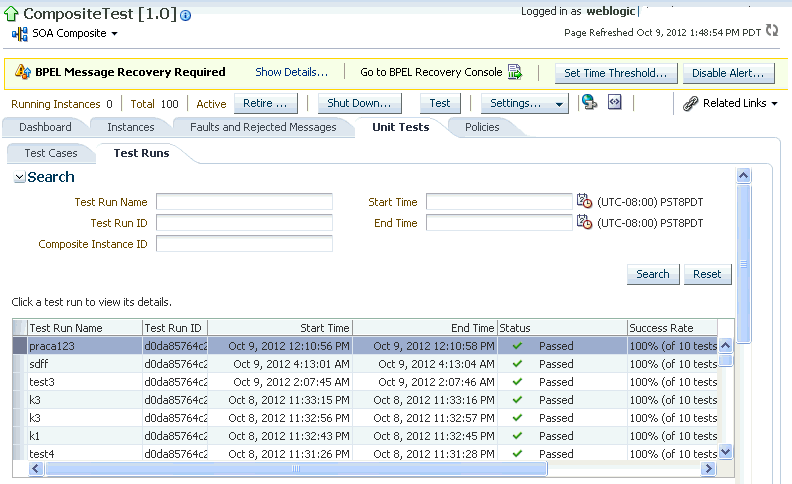Click the Set Time Threshold button
The height and width of the screenshot is (484, 792).
615,73
